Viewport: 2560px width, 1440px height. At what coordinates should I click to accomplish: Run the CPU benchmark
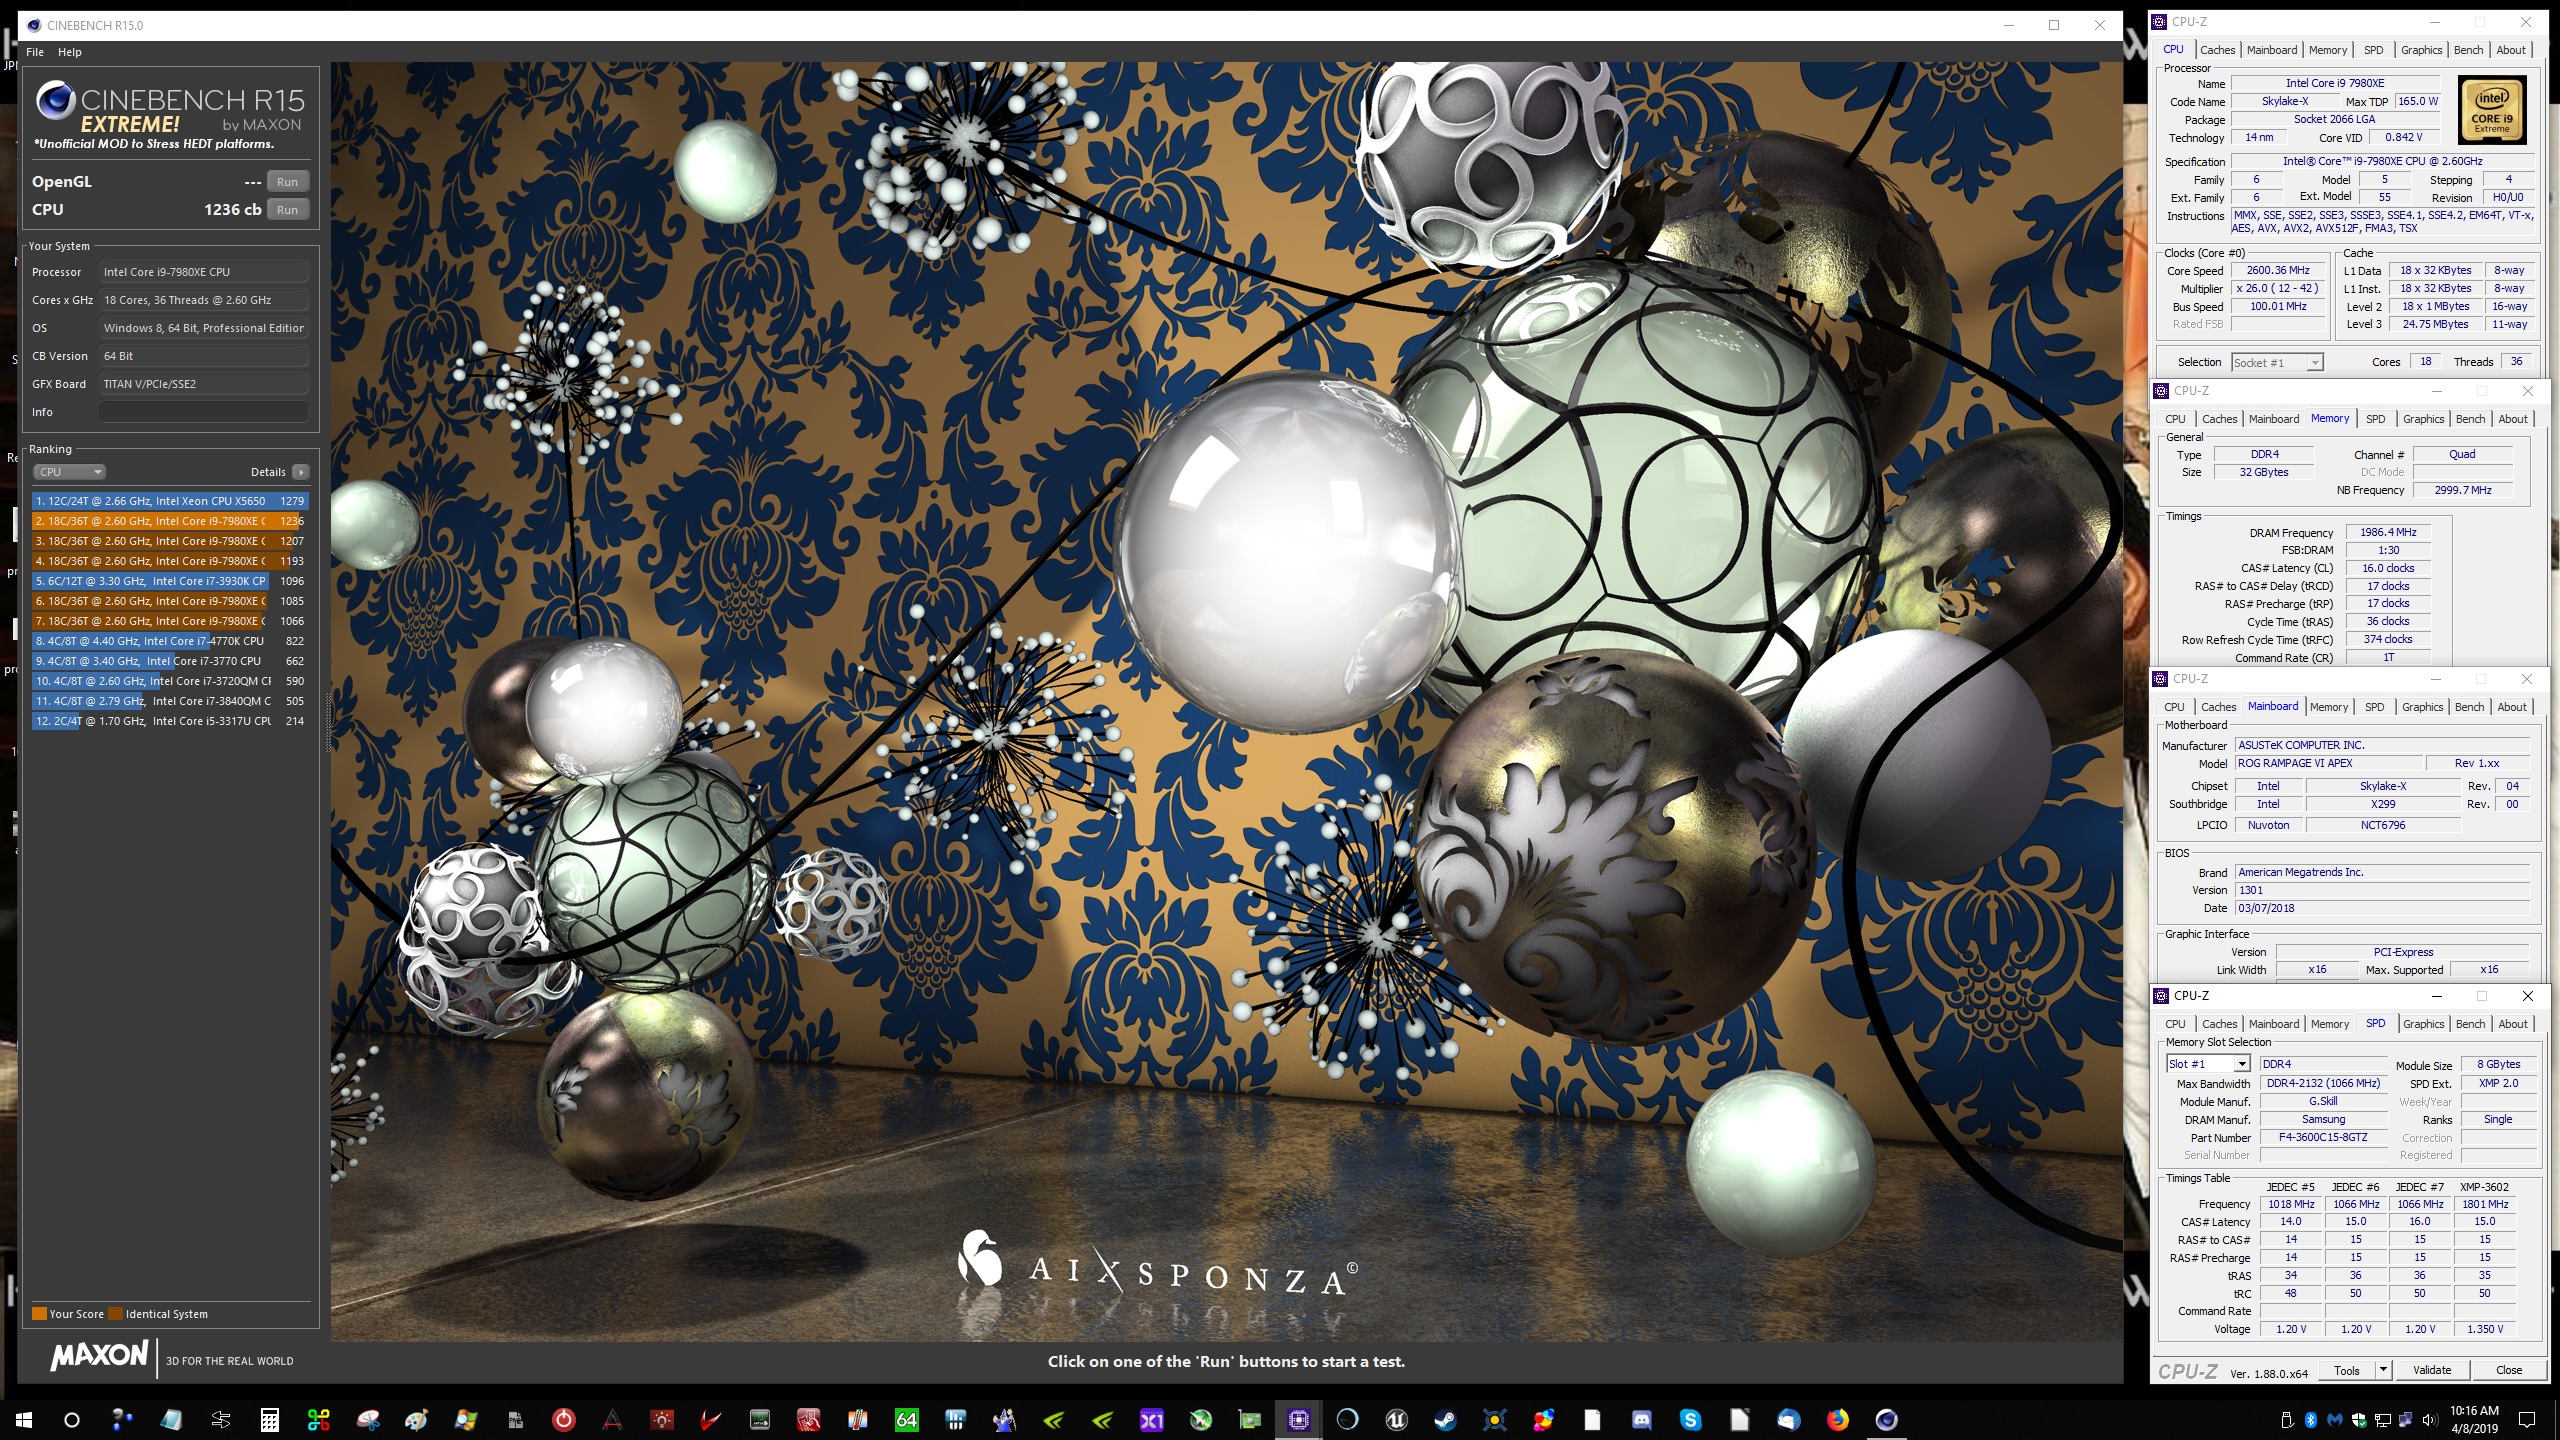287,210
